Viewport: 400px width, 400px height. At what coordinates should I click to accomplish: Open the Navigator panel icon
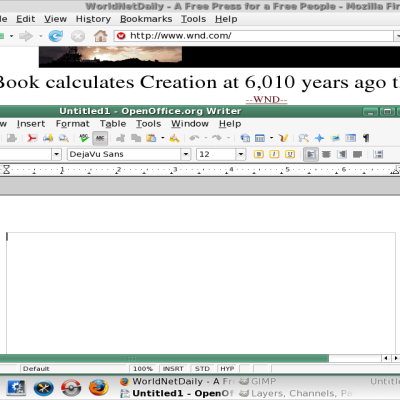(319, 138)
